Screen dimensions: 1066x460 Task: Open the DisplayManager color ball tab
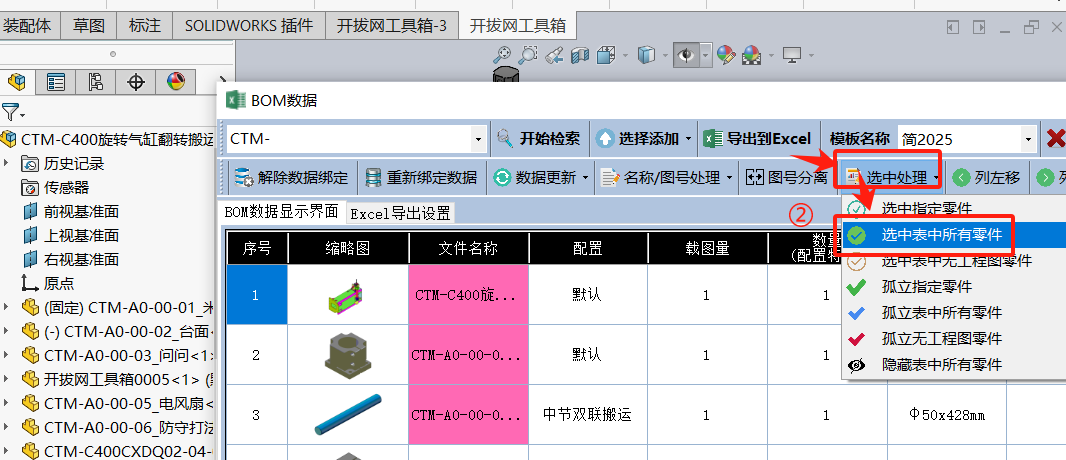(x=175, y=83)
